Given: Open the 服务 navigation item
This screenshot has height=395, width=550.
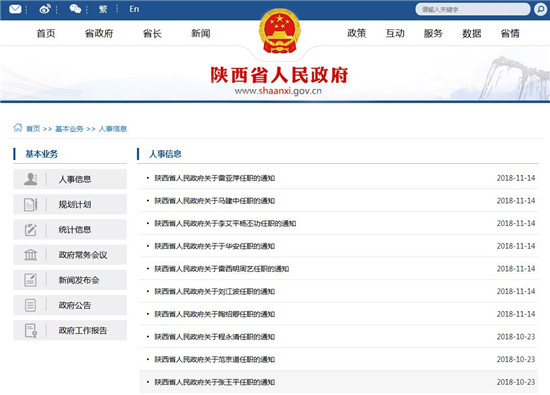Looking at the screenshot, I should (x=433, y=34).
